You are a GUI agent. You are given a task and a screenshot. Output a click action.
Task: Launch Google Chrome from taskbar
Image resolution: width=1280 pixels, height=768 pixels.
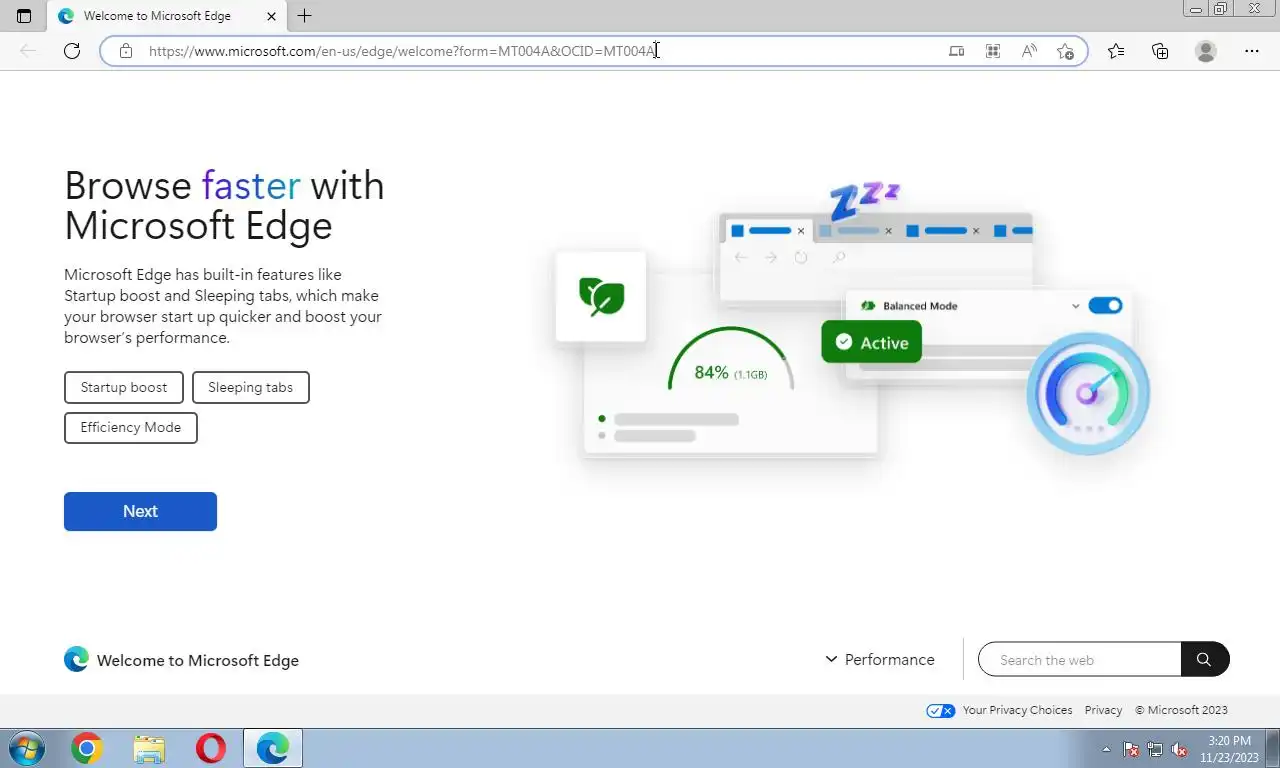[87, 748]
